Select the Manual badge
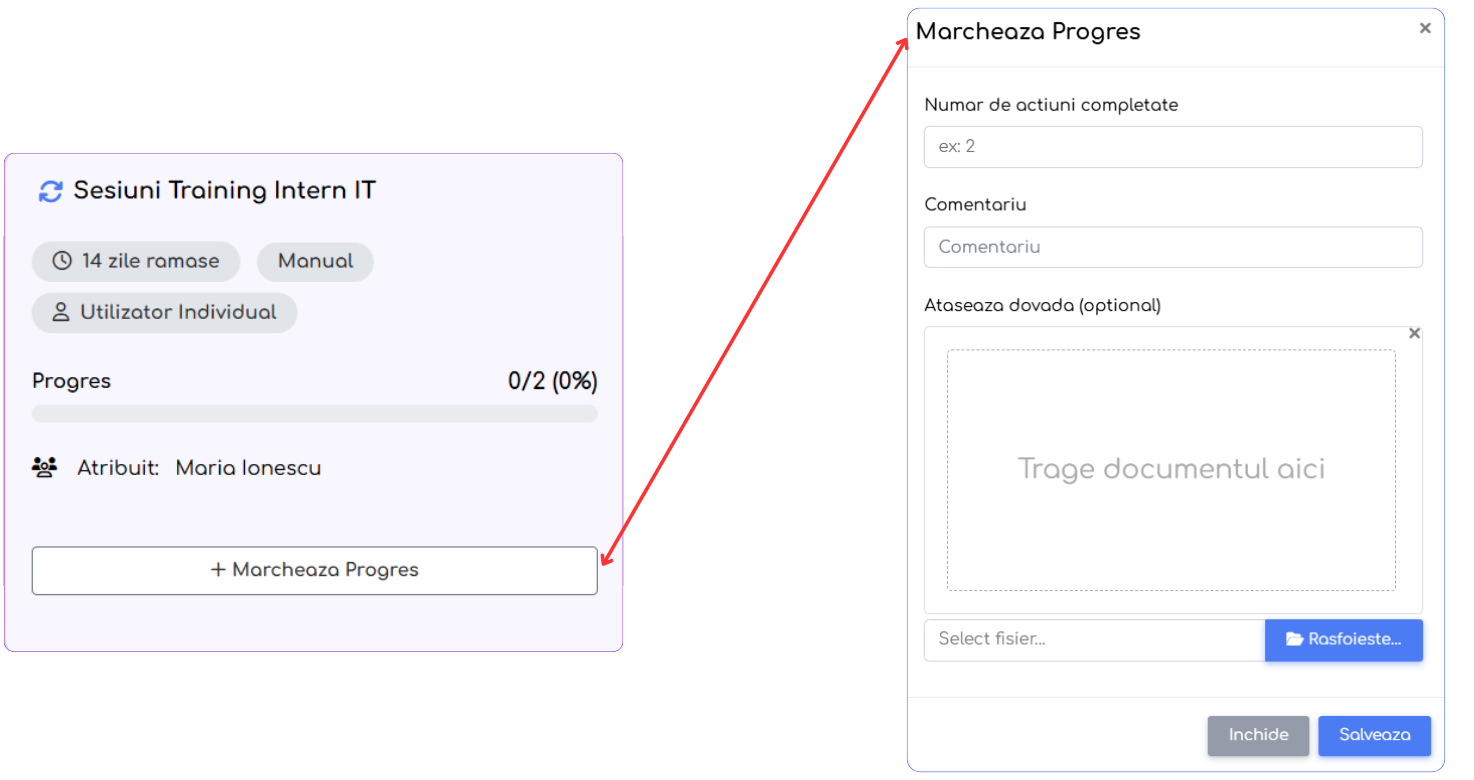Viewport: 1474px width, 780px height. click(x=315, y=261)
